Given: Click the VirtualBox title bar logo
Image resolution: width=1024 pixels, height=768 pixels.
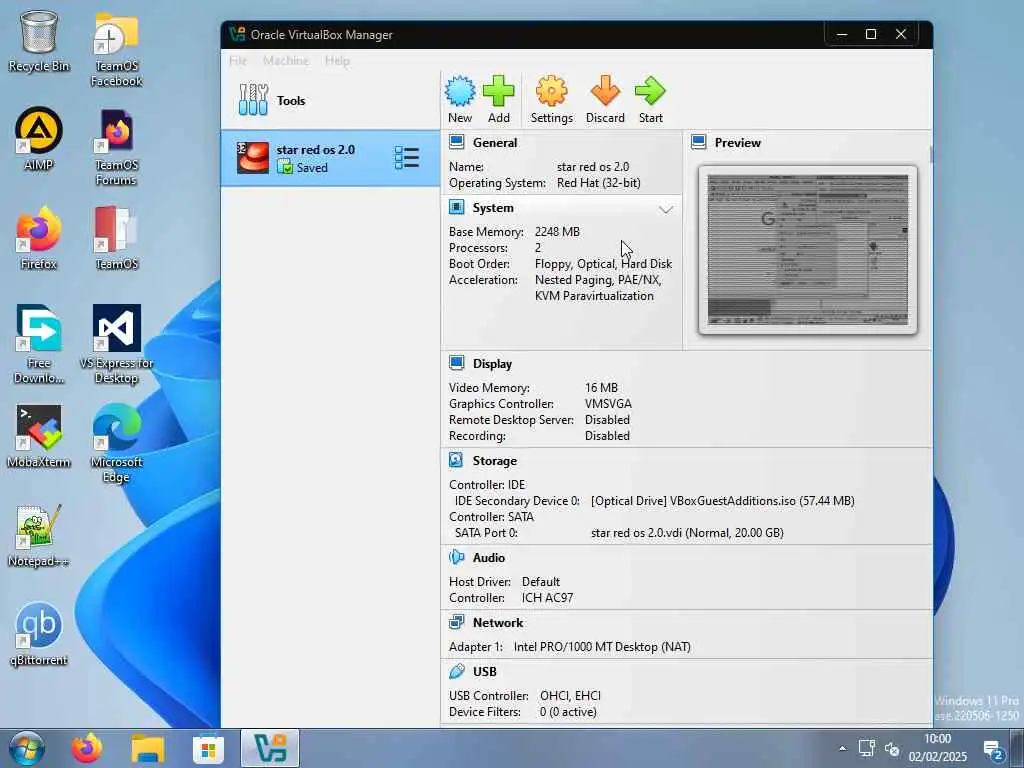Looking at the screenshot, I should (237, 34).
